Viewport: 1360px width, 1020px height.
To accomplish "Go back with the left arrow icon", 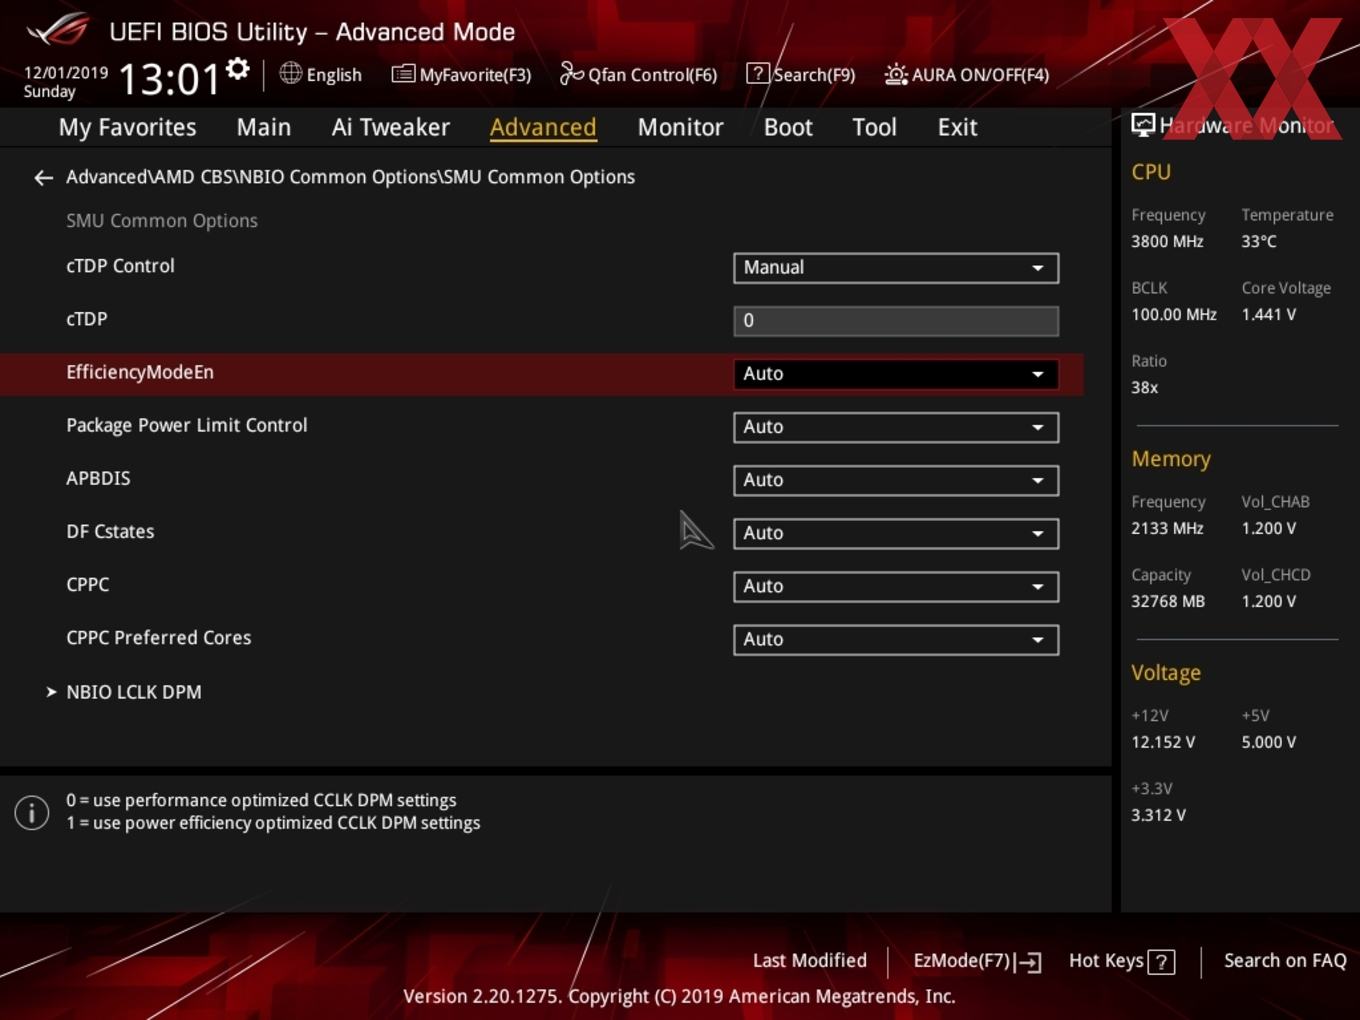I will click(x=43, y=178).
